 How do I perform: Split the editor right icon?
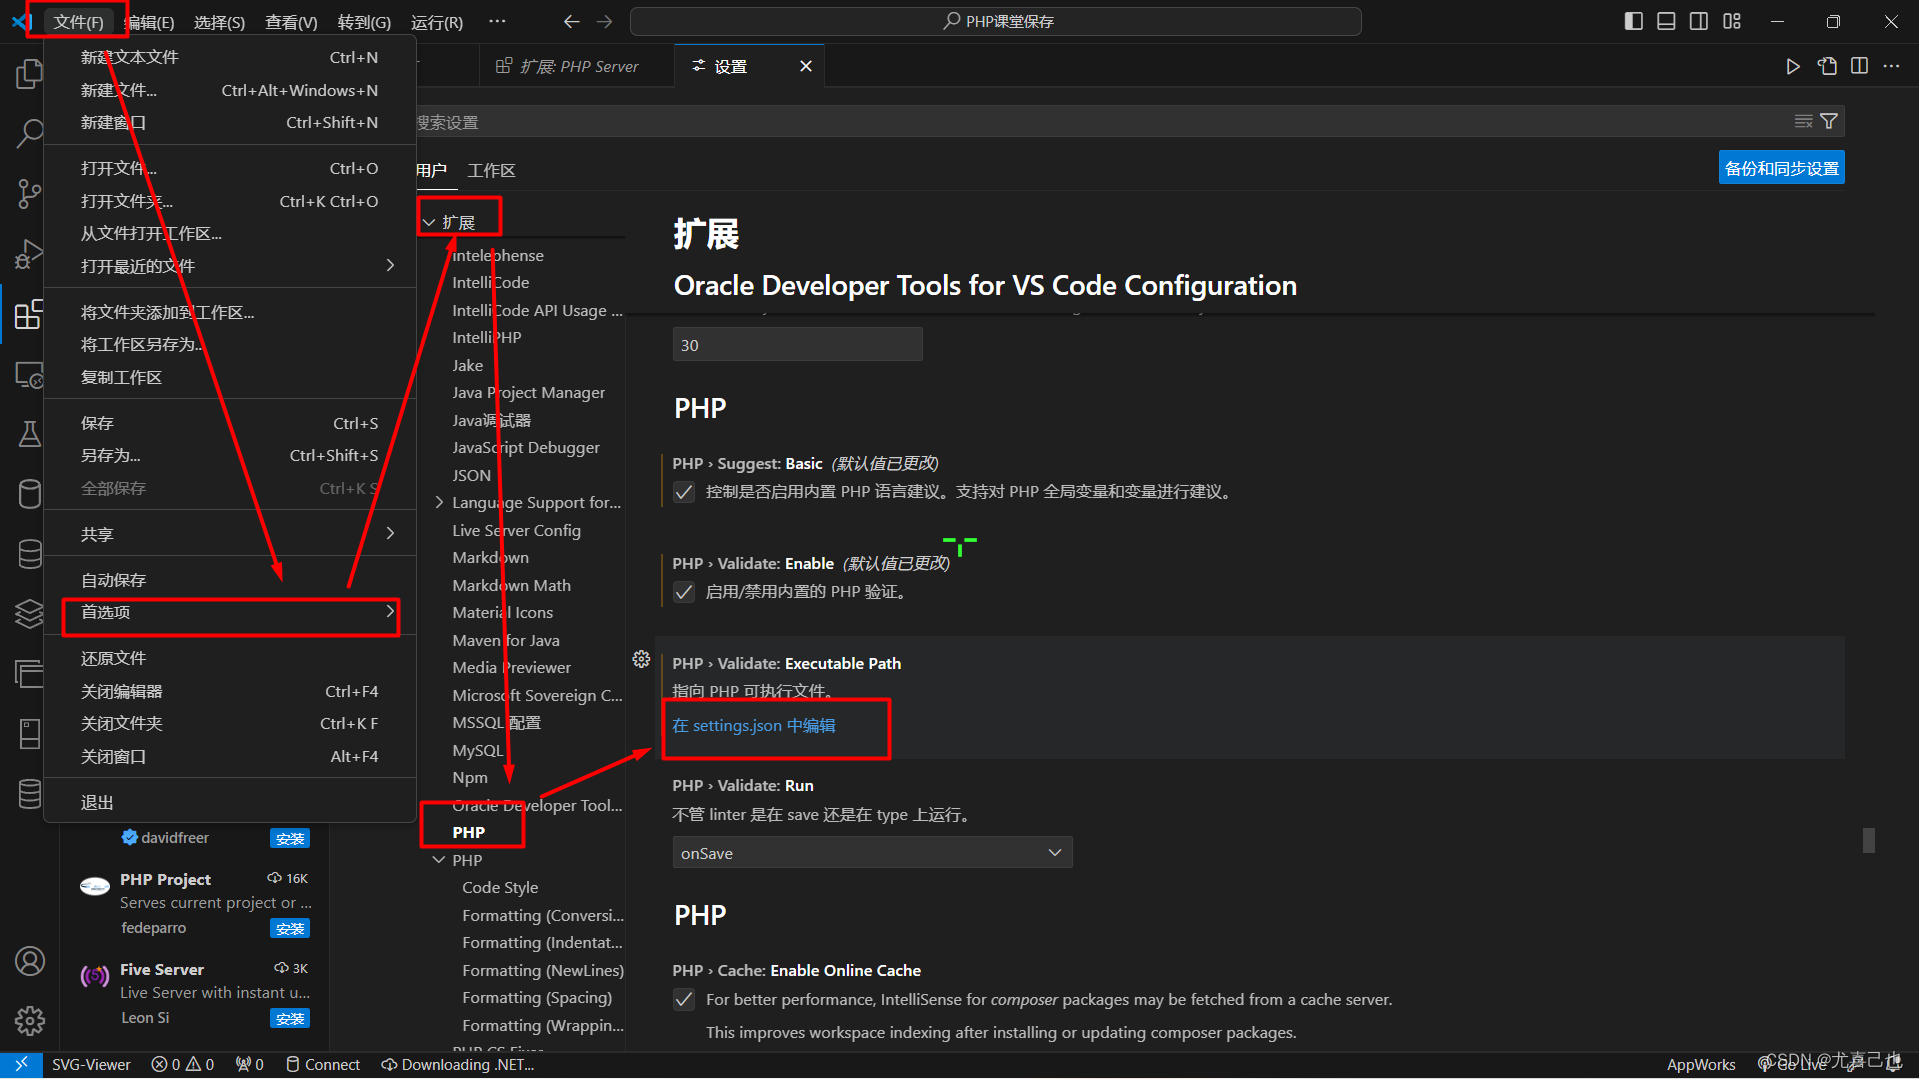click(1859, 66)
